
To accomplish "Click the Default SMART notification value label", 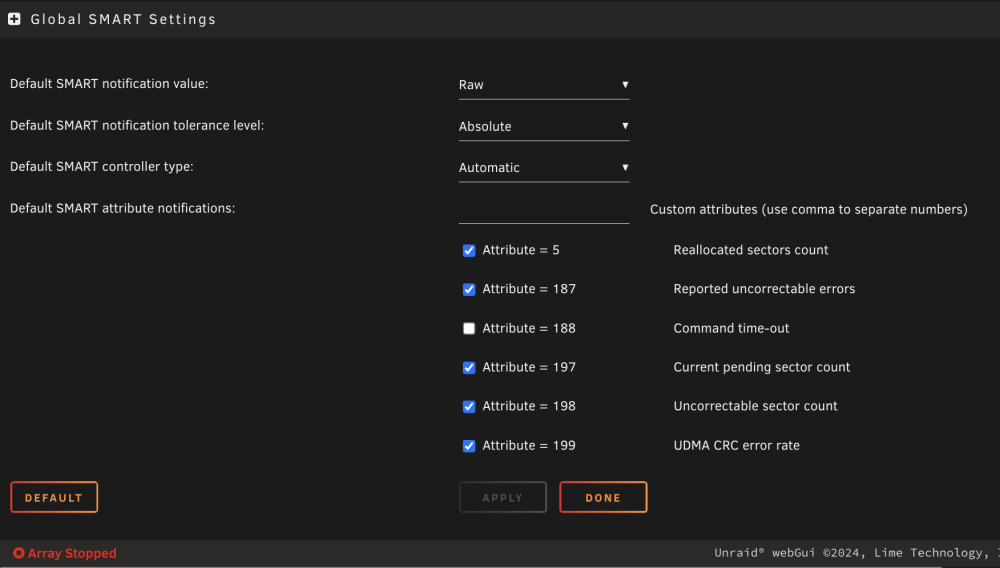I will click(109, 84).
